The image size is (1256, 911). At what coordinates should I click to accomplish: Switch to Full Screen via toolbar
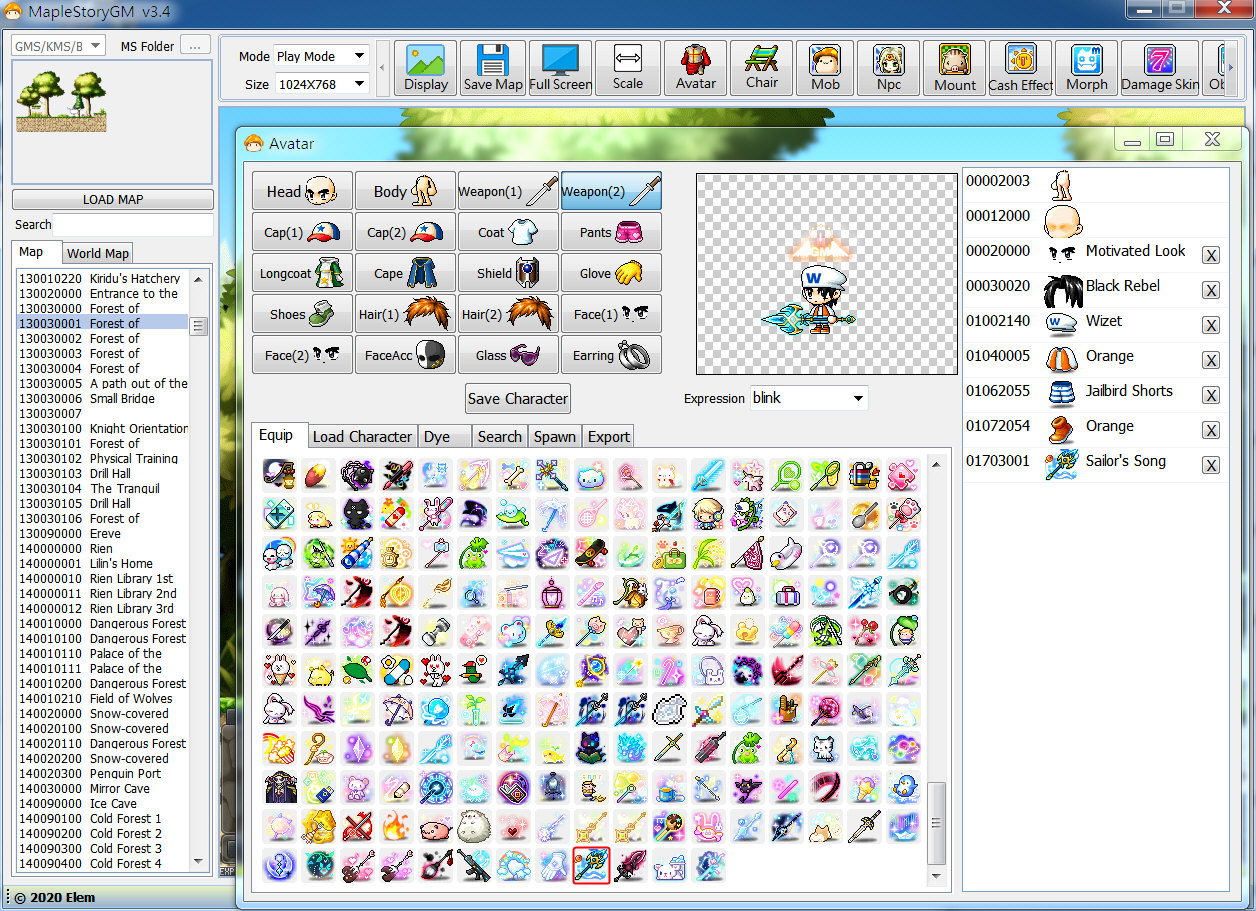pyautogui.click(x=560, y=68)
